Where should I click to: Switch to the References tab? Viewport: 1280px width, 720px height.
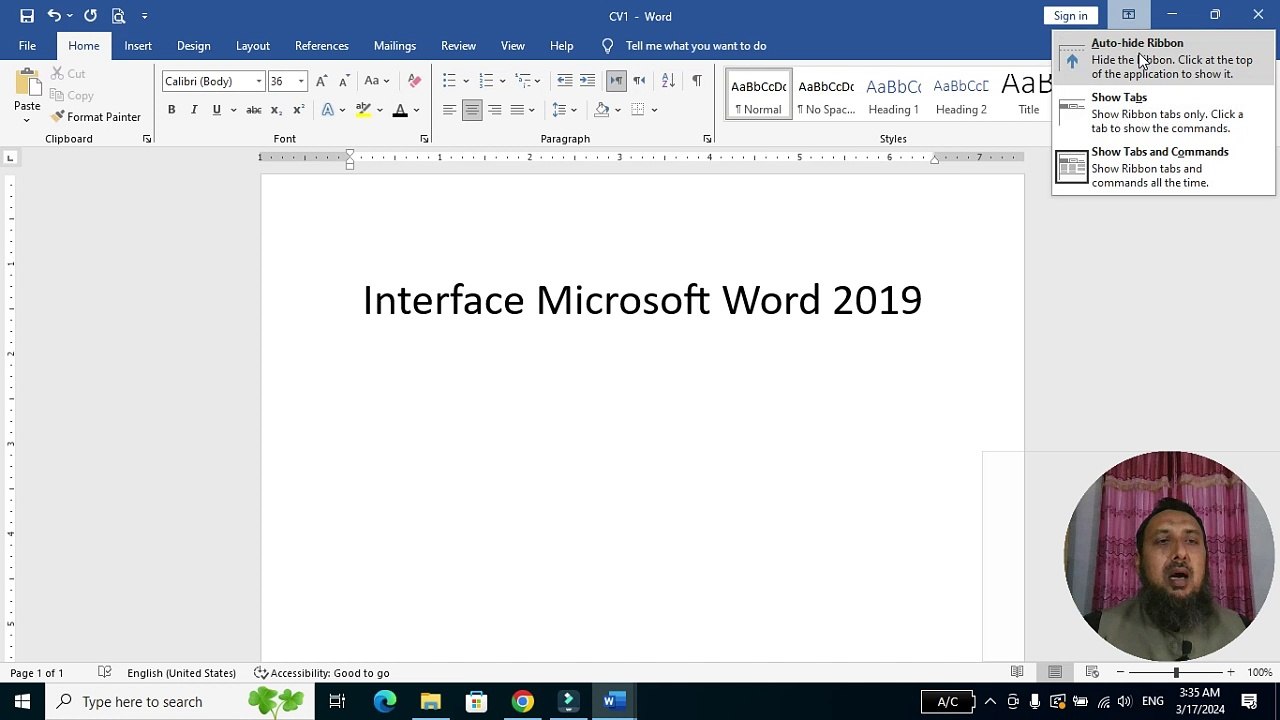click(x=322, y=46)
